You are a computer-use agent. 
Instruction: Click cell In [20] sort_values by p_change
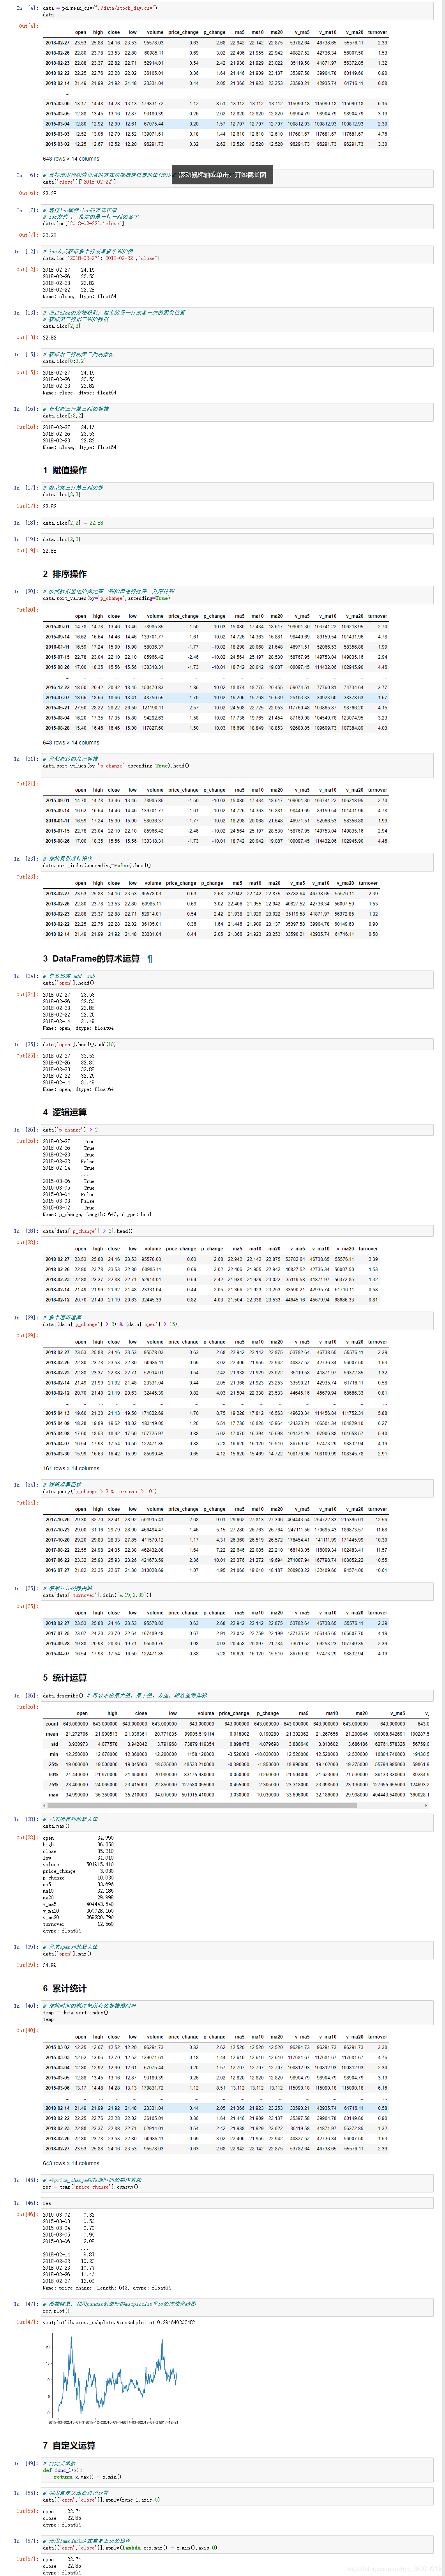[x=236, y=595]
